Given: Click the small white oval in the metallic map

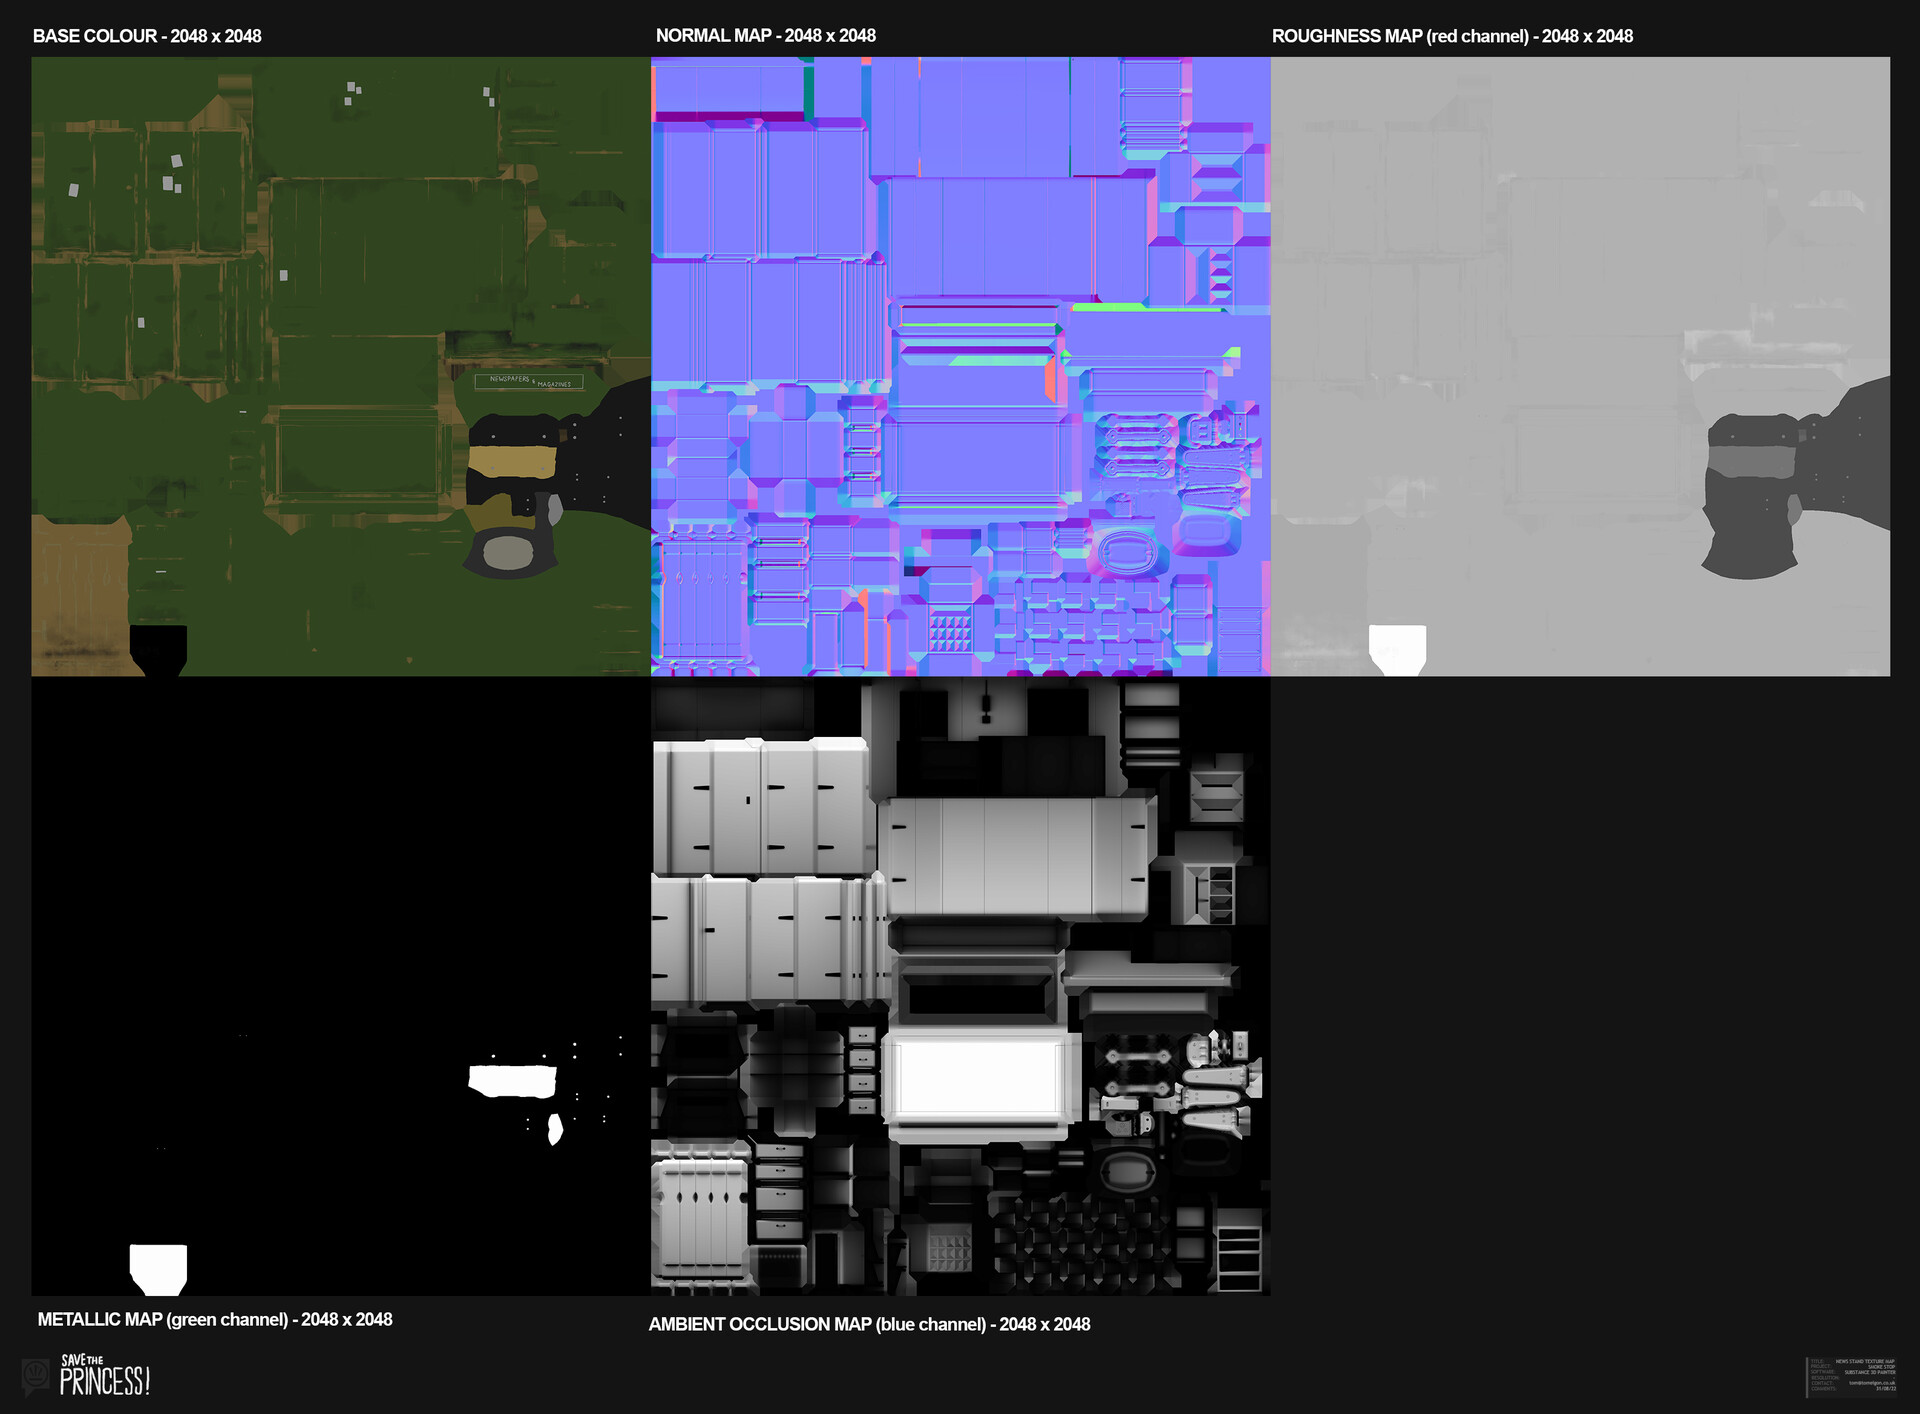Looking at the screenshot, I should 555,1130.
